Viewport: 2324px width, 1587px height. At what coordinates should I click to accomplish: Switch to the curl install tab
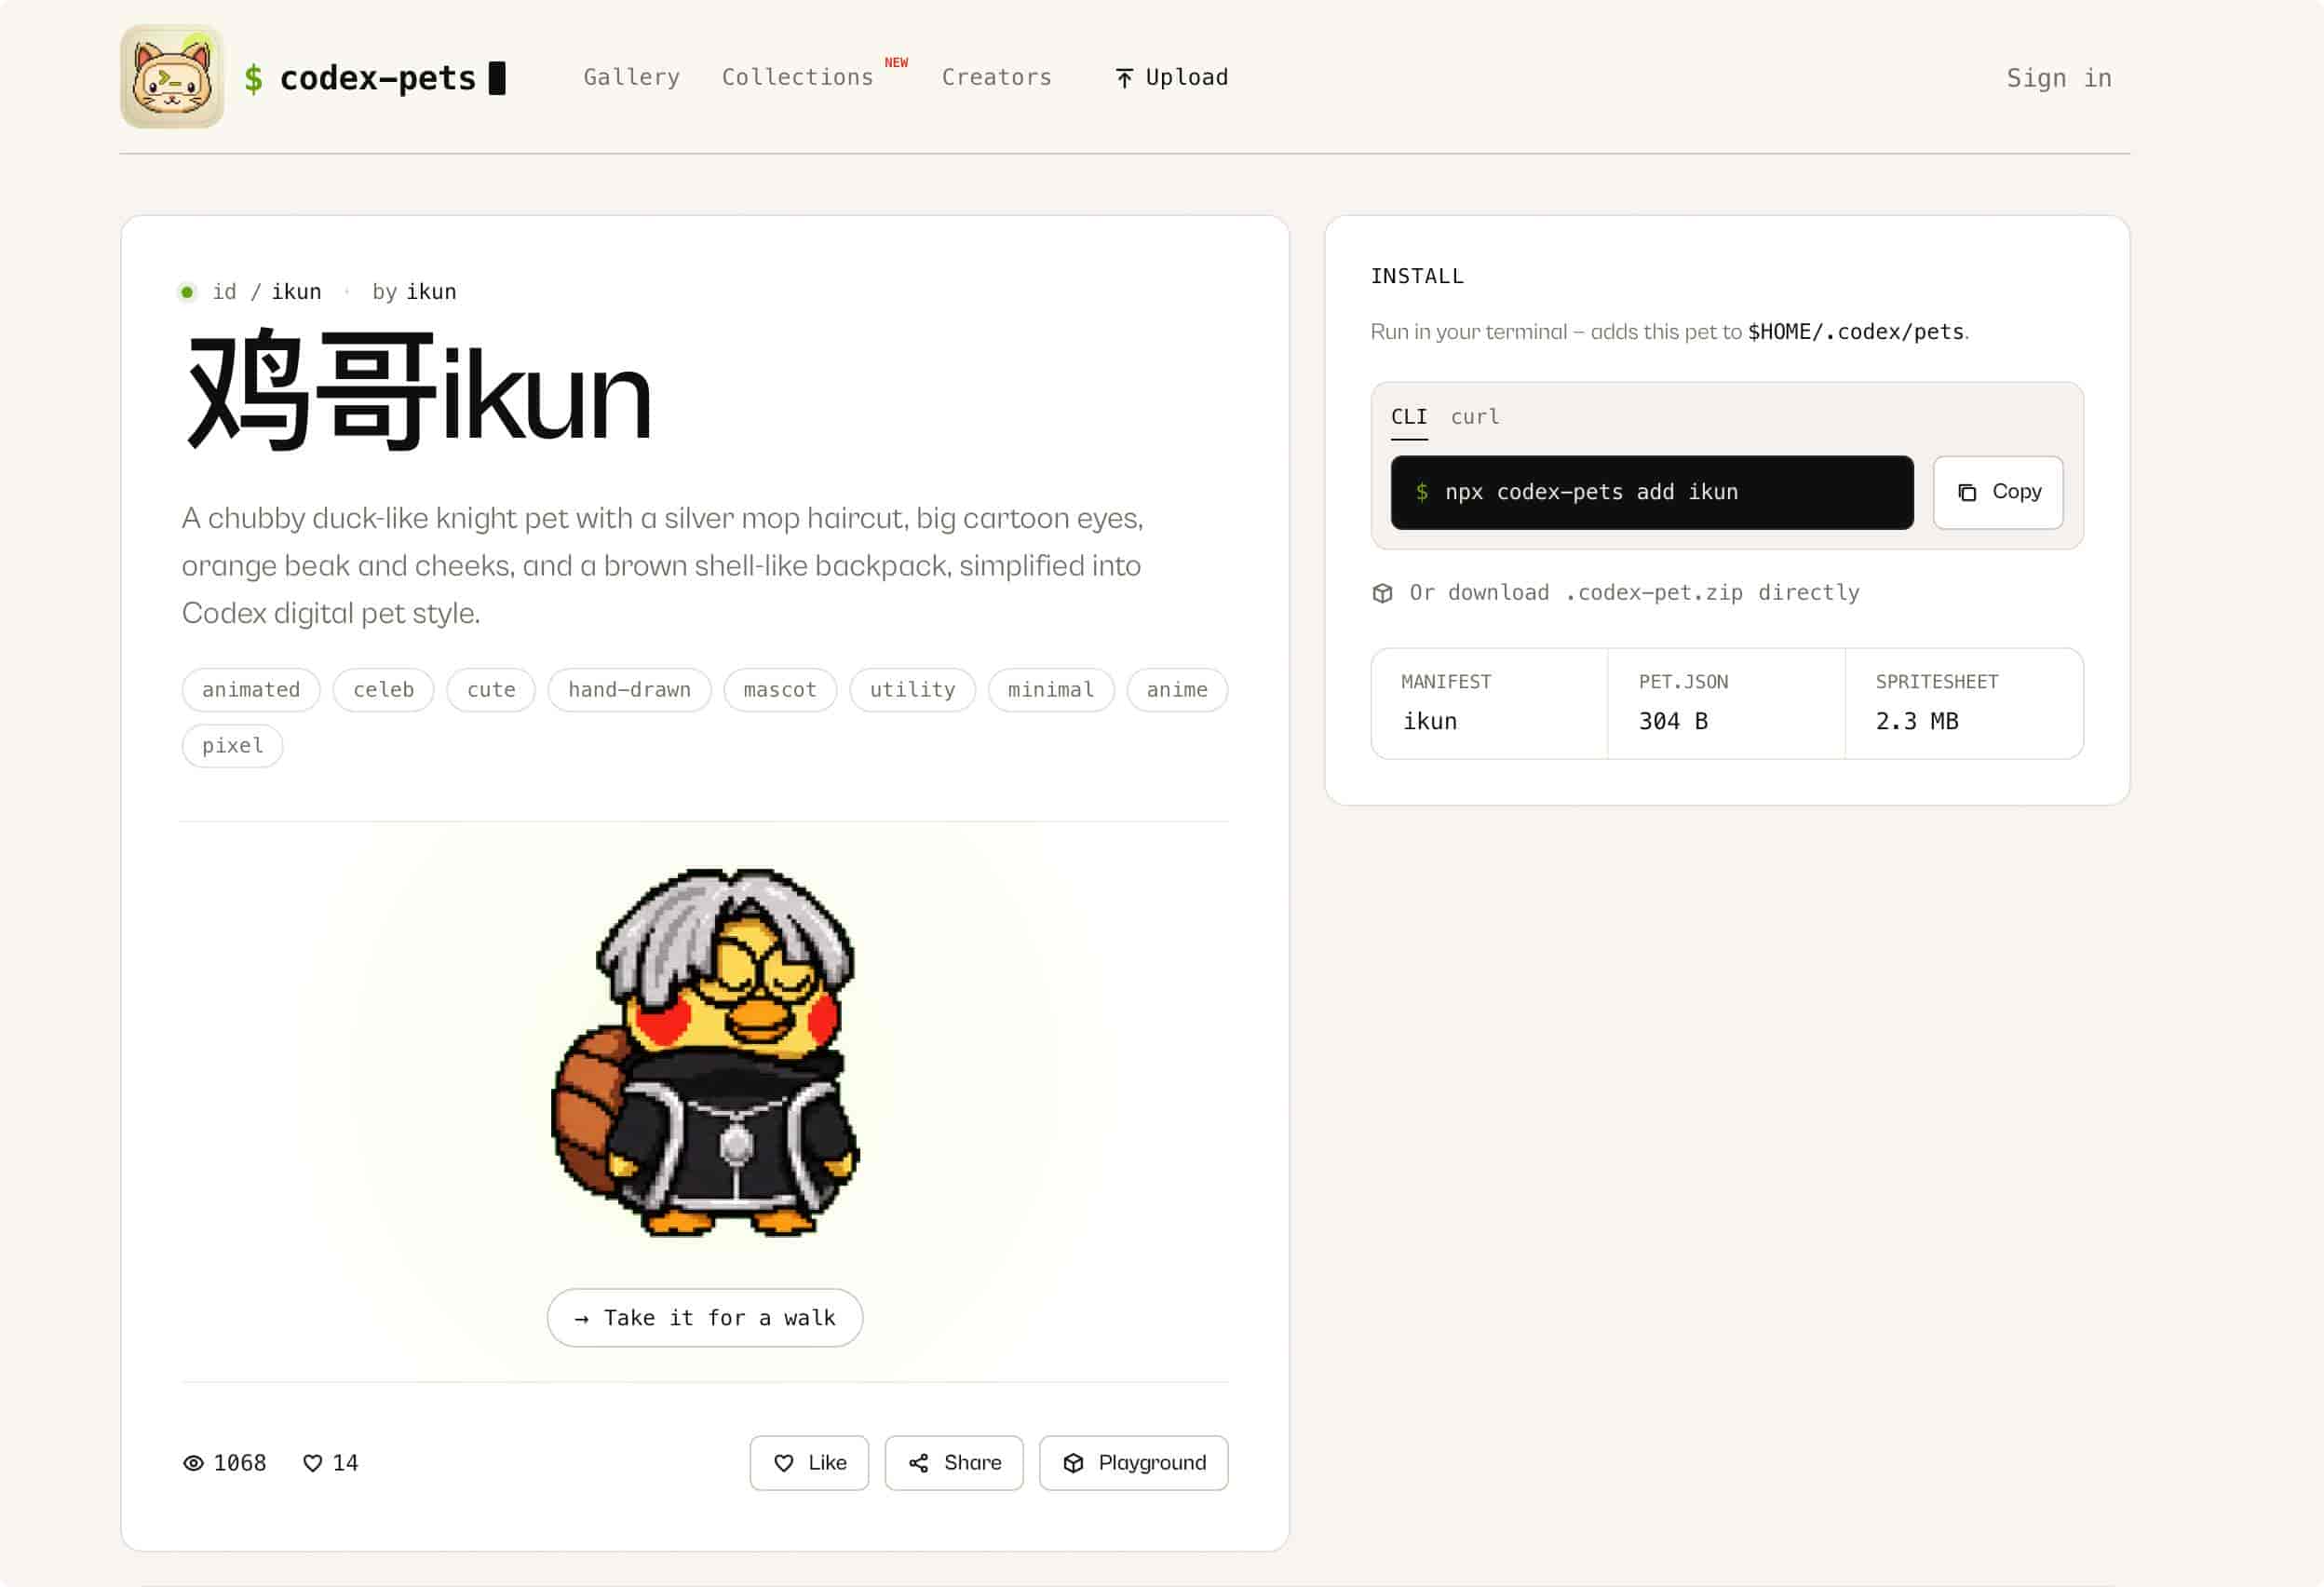(1475, 417)
